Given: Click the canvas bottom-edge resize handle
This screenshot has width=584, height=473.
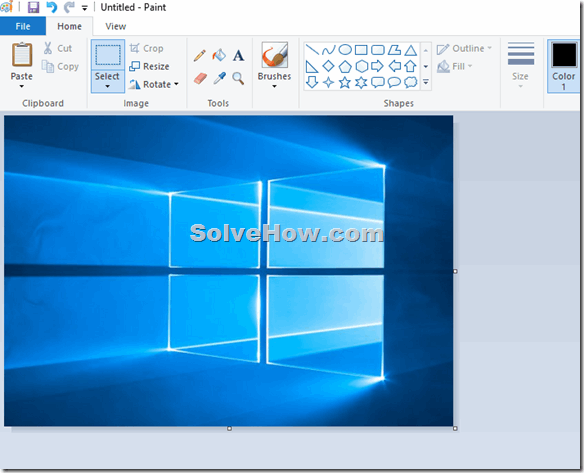Looking at the screenshot, I should pyautogui.click(x=229, y=429).
